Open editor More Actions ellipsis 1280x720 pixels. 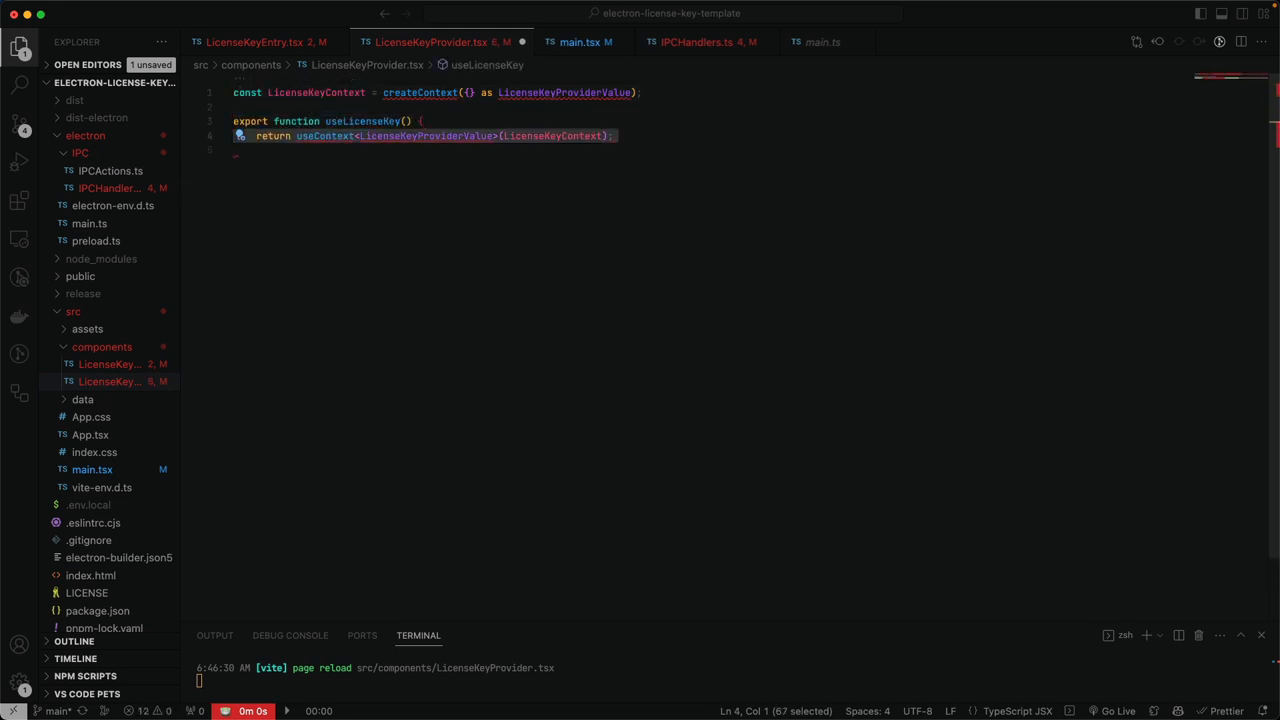[1262, 42]
